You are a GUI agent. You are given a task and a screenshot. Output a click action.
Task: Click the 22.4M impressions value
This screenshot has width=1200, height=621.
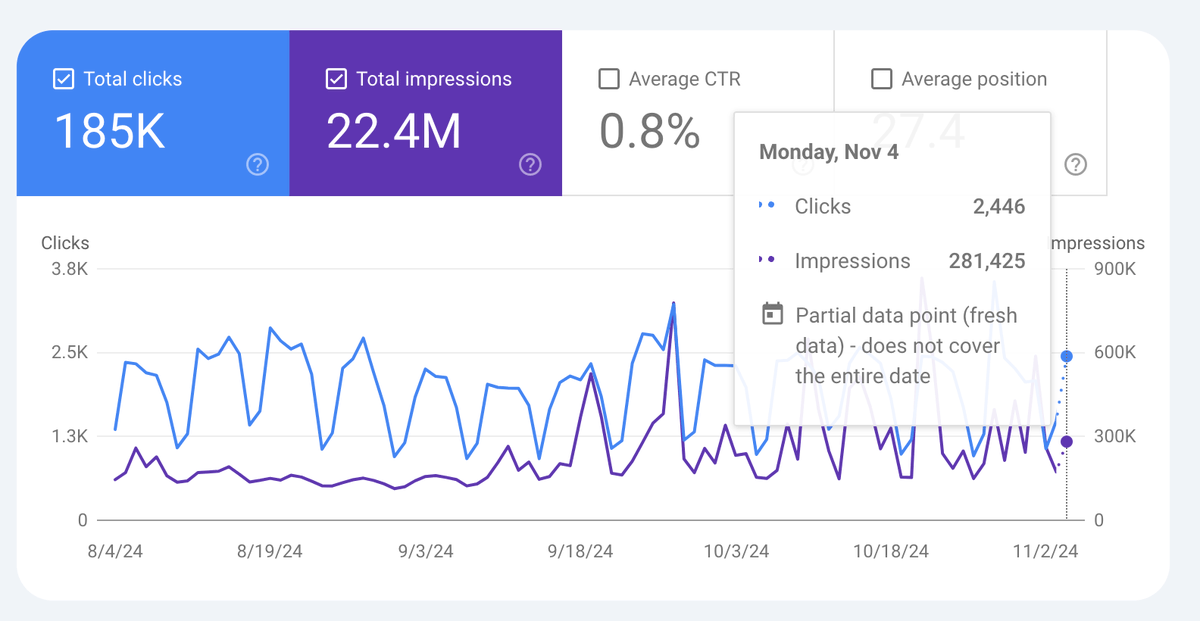393,131
